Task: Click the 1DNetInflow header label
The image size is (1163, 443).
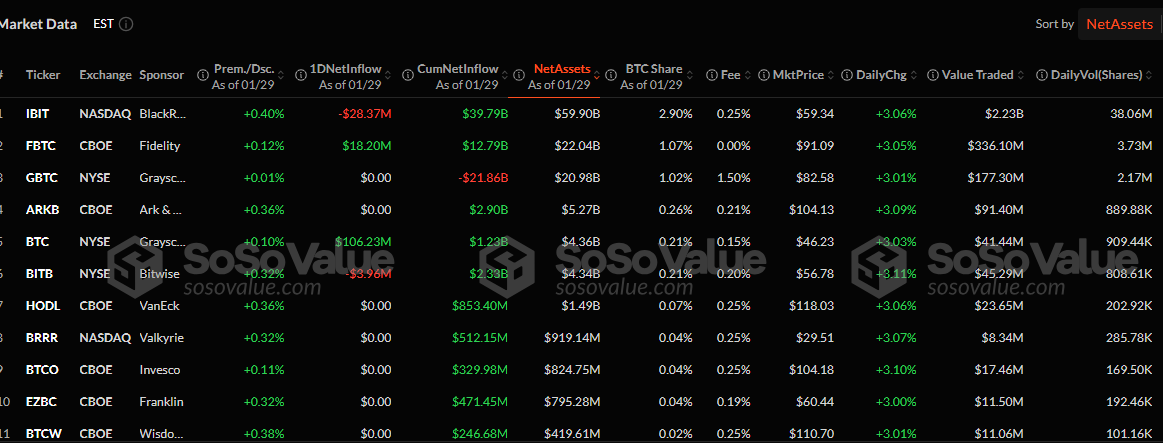Action: coord(346,68)
